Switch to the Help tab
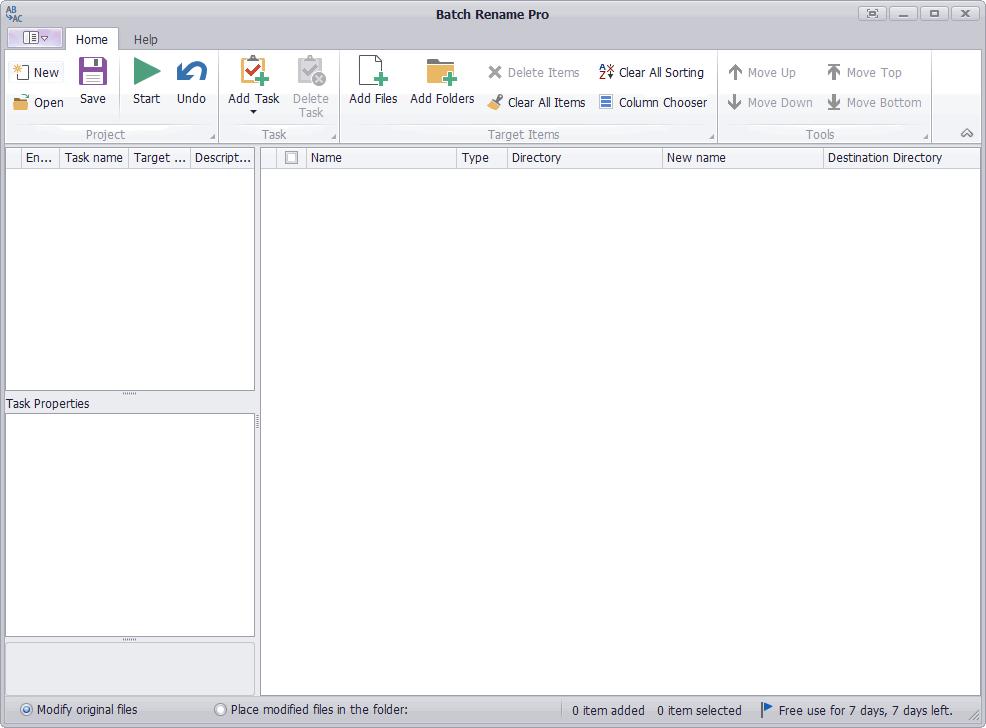 coord(145,40)
